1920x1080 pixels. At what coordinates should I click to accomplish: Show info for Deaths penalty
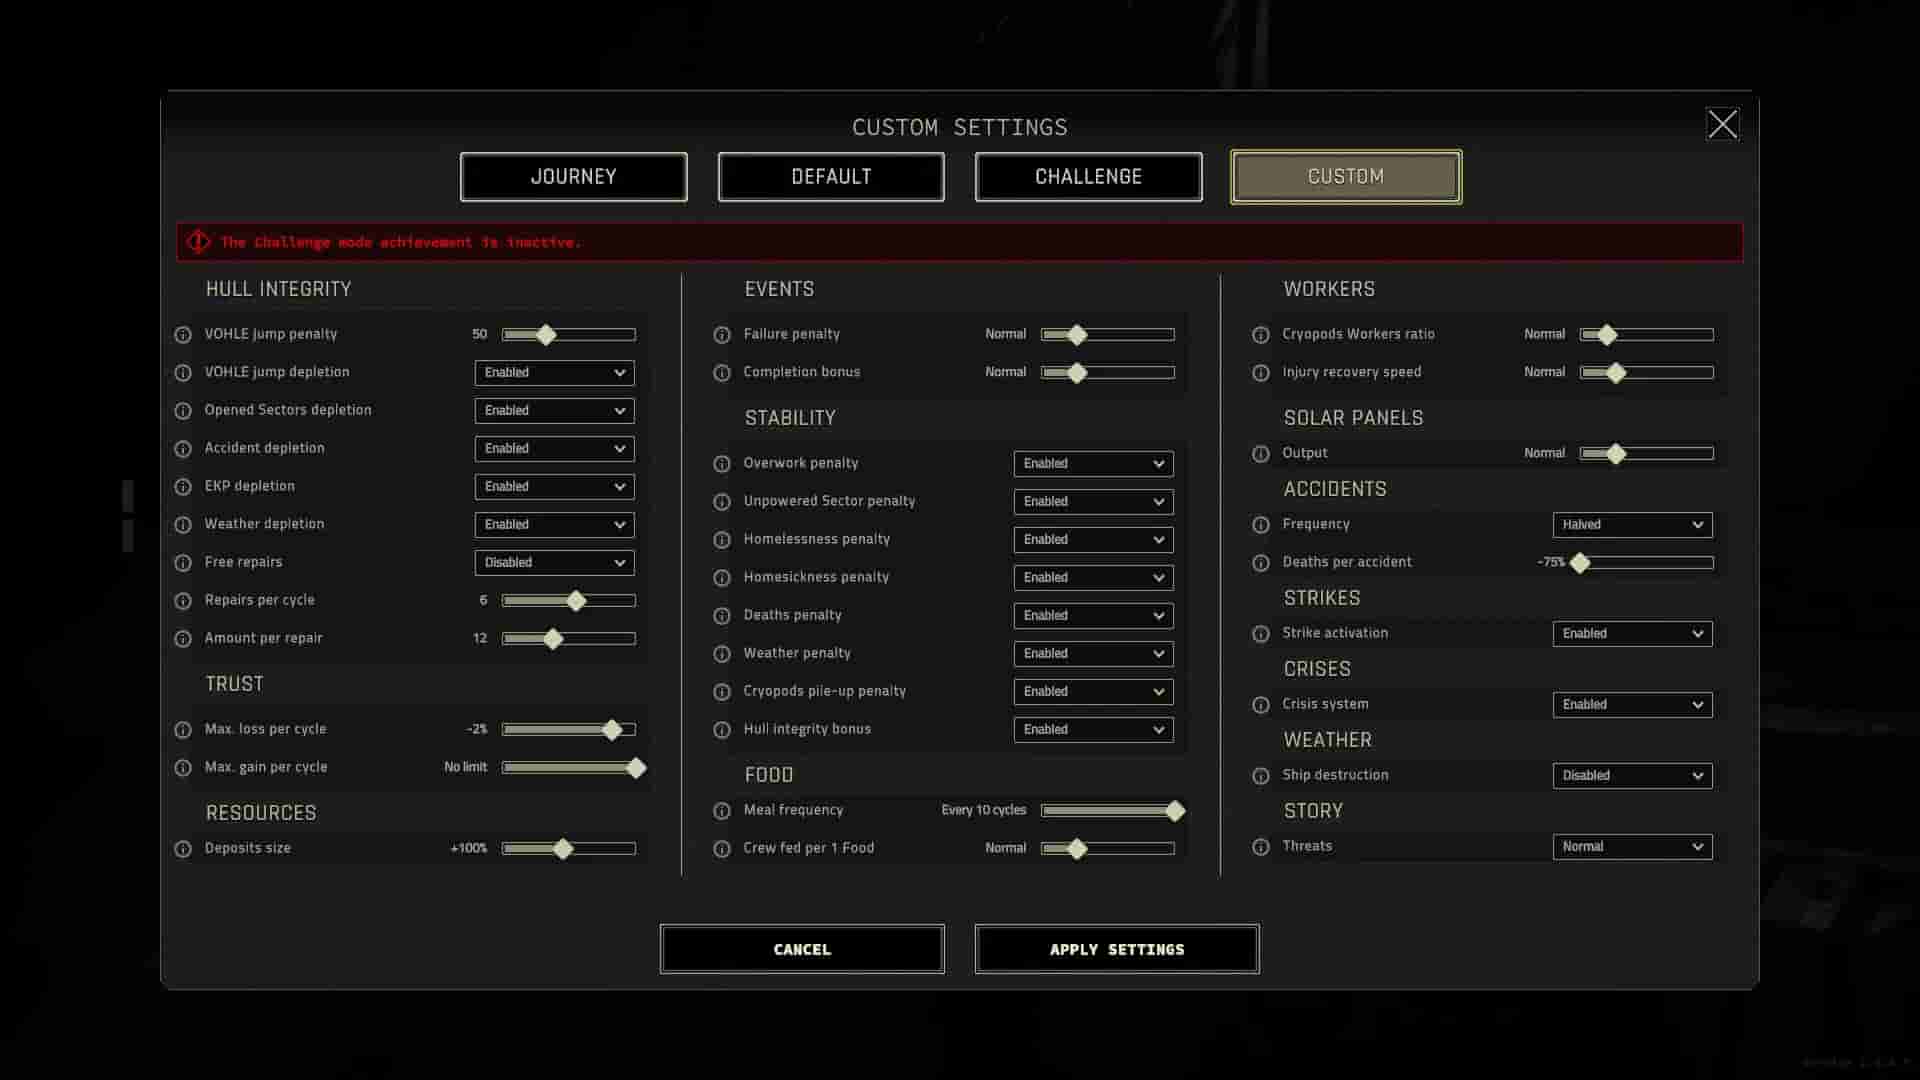pos(722,616)
